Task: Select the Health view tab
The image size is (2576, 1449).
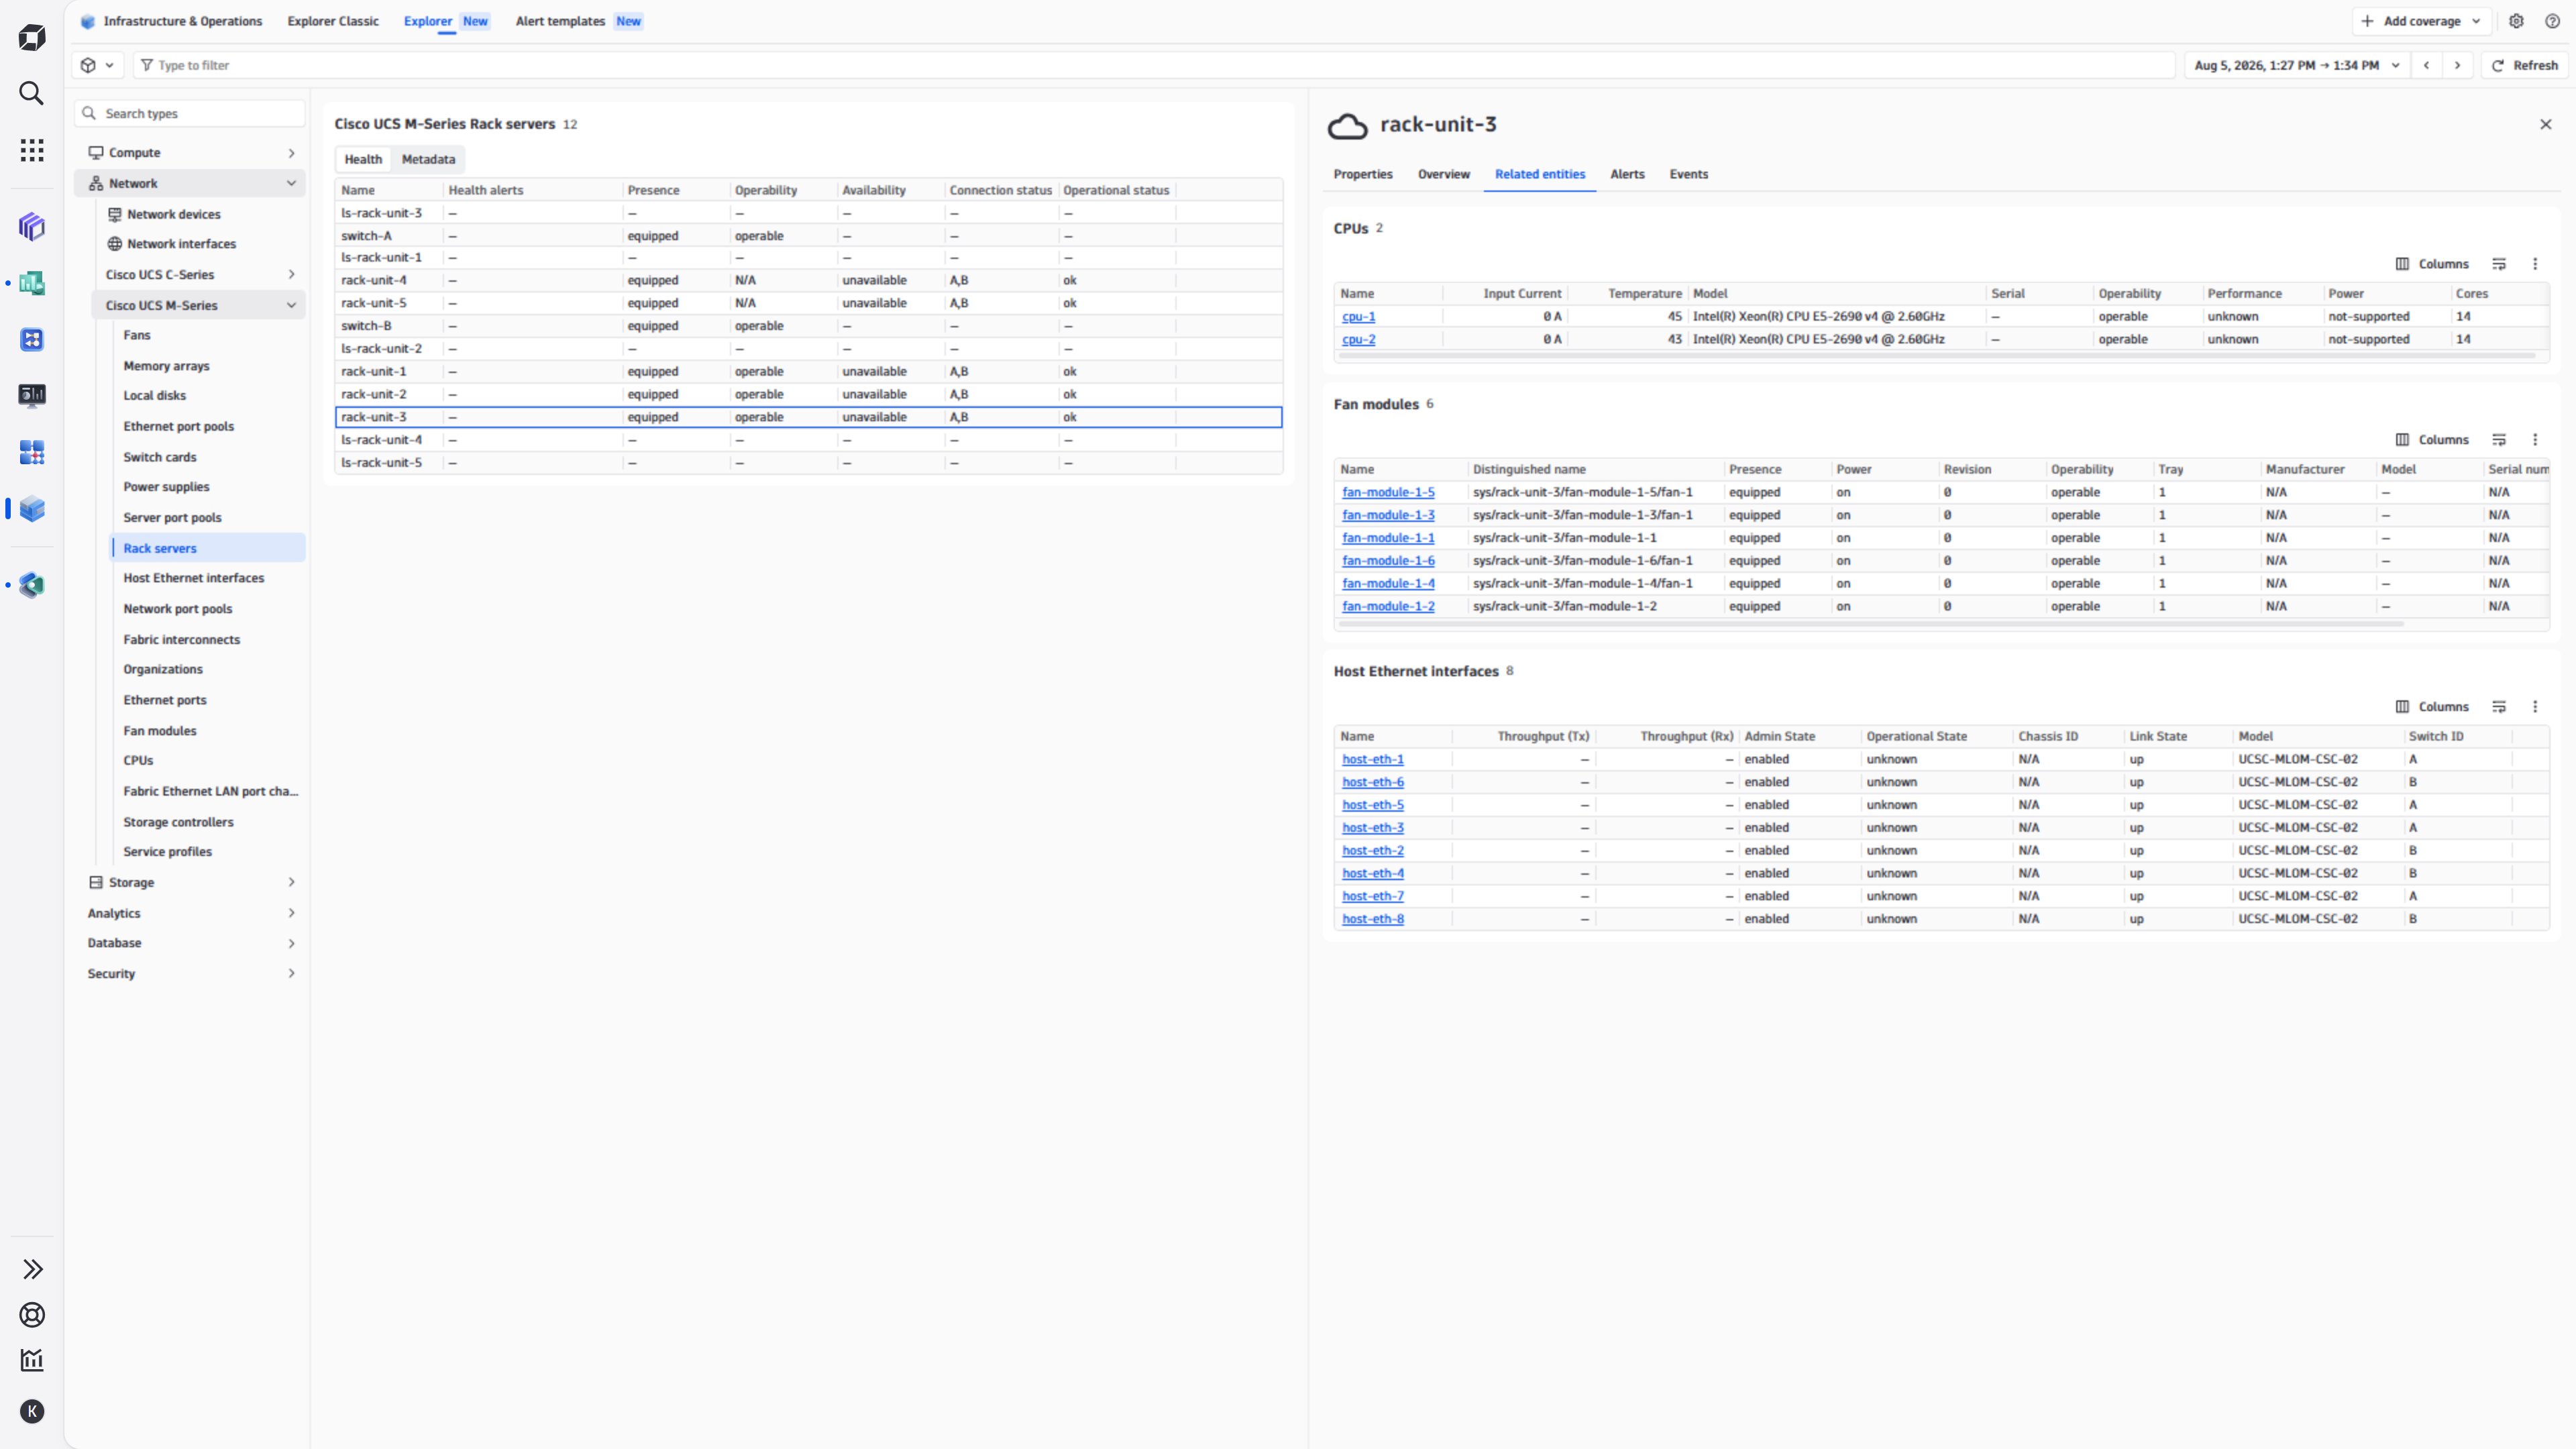Action: [363, 159]
